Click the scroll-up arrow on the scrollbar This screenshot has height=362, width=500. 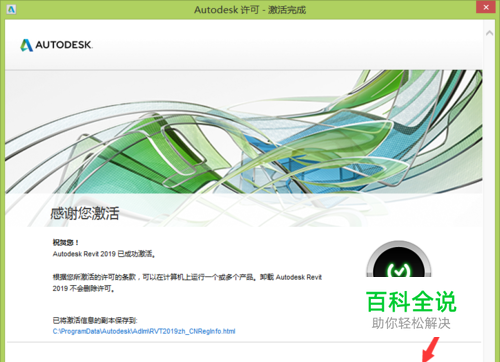489,33
